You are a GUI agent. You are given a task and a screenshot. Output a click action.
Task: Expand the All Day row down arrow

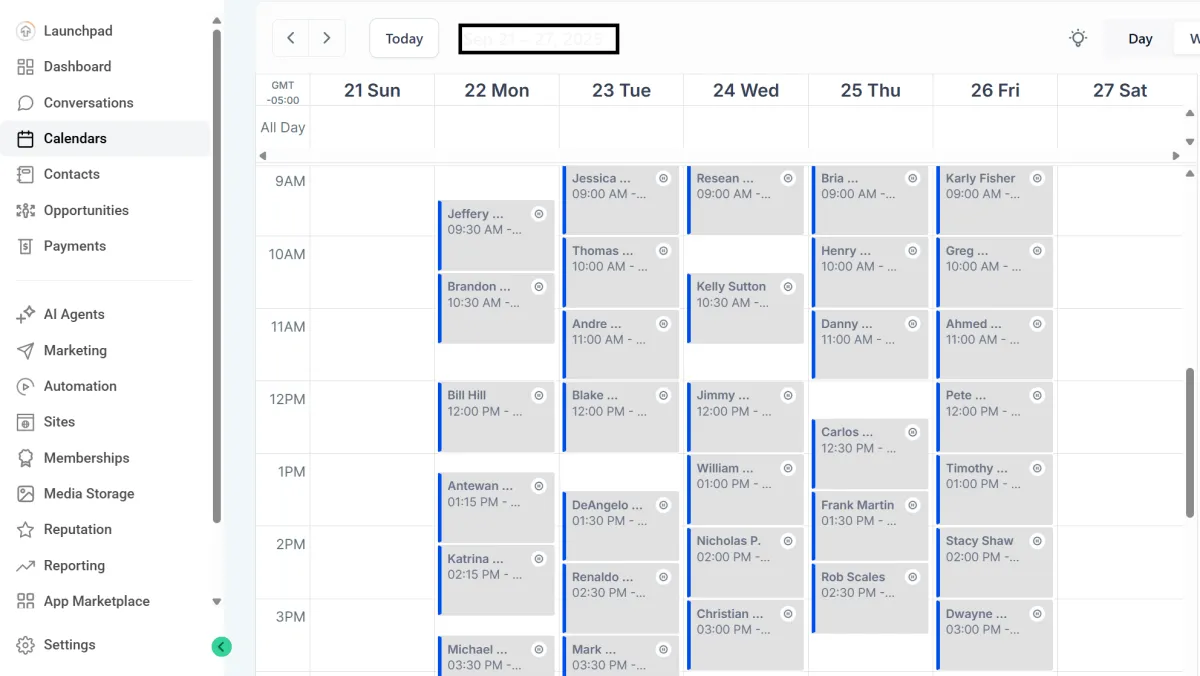click(1190, 142)
